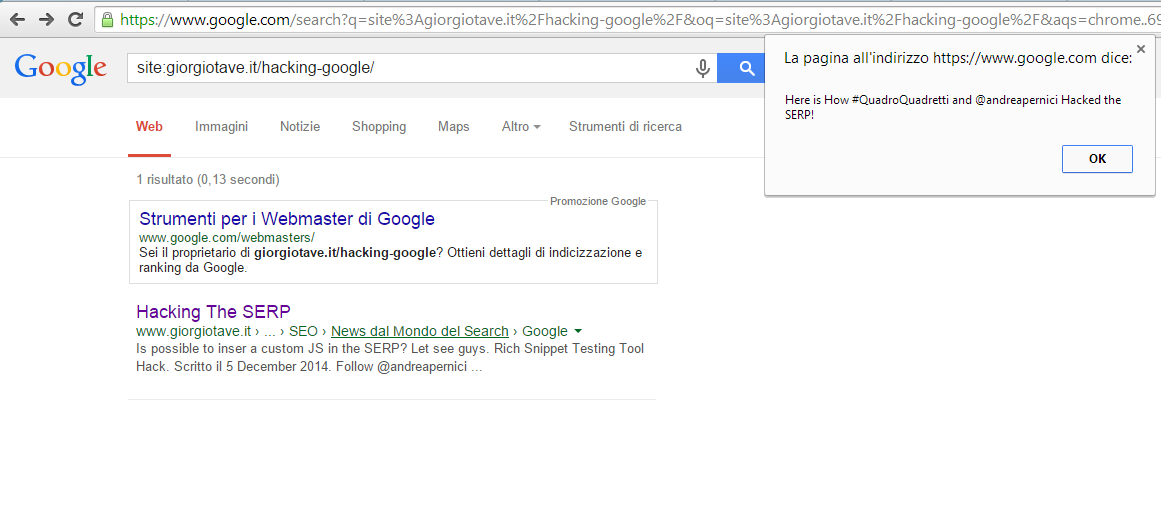Start voice search with the microphone icon
Viewport: 1161px width, 525px height.
click(703, 69)
